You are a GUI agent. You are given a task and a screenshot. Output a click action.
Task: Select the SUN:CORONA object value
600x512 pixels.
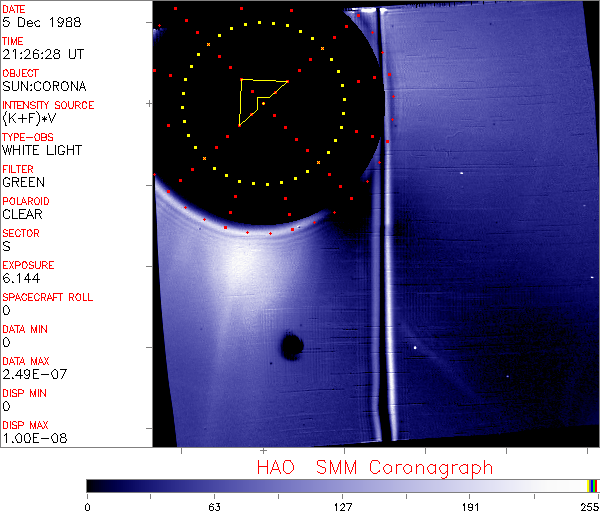pyautogui.click(x=45, y=87)
